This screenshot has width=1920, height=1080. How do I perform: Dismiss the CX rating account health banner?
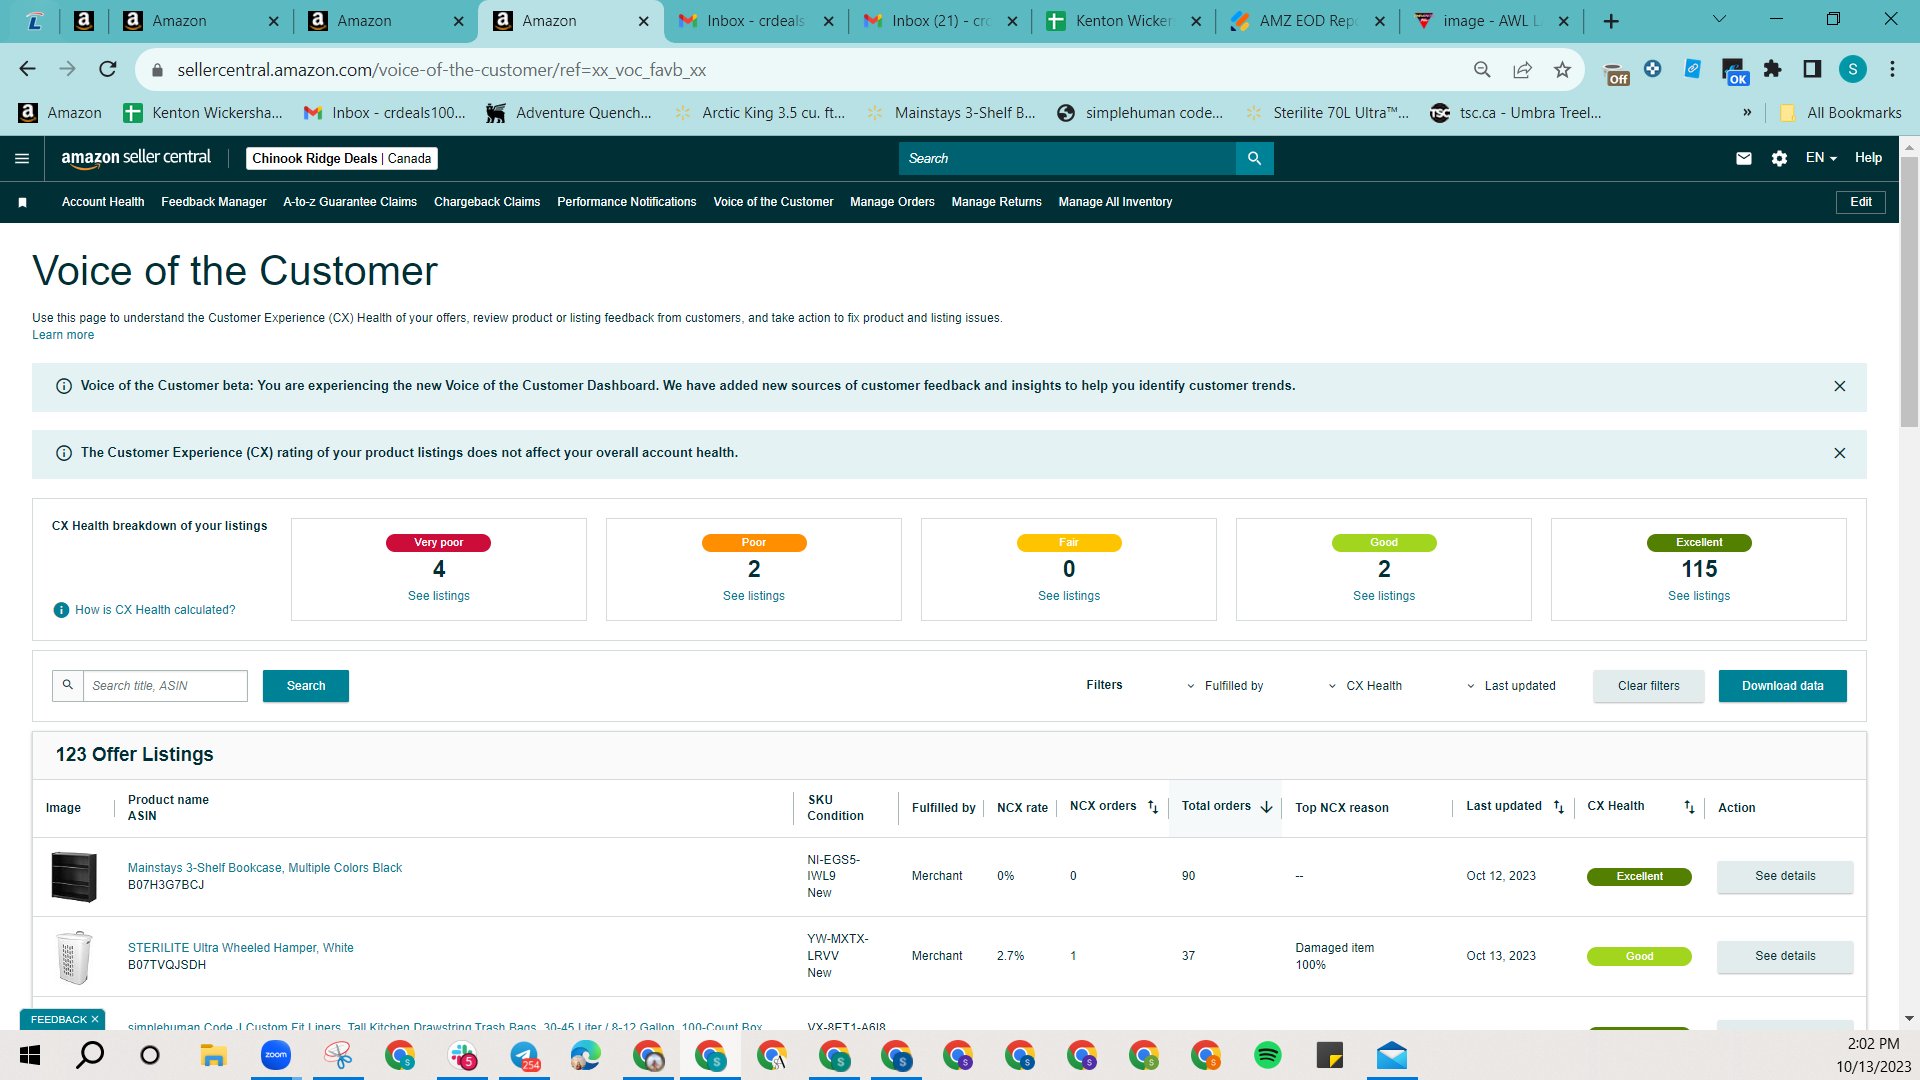pyautogui.click(x=1839, y=453)
